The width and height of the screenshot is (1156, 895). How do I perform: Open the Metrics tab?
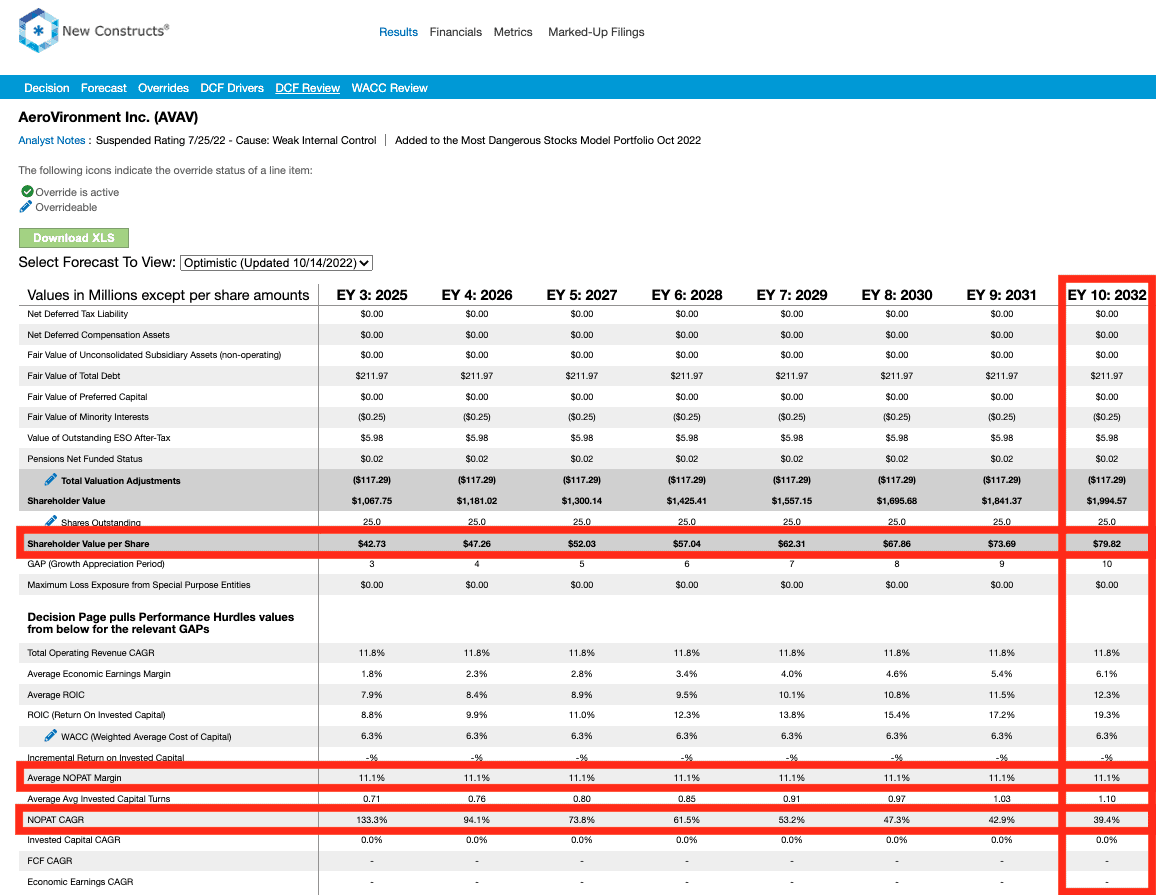[513, 32]
